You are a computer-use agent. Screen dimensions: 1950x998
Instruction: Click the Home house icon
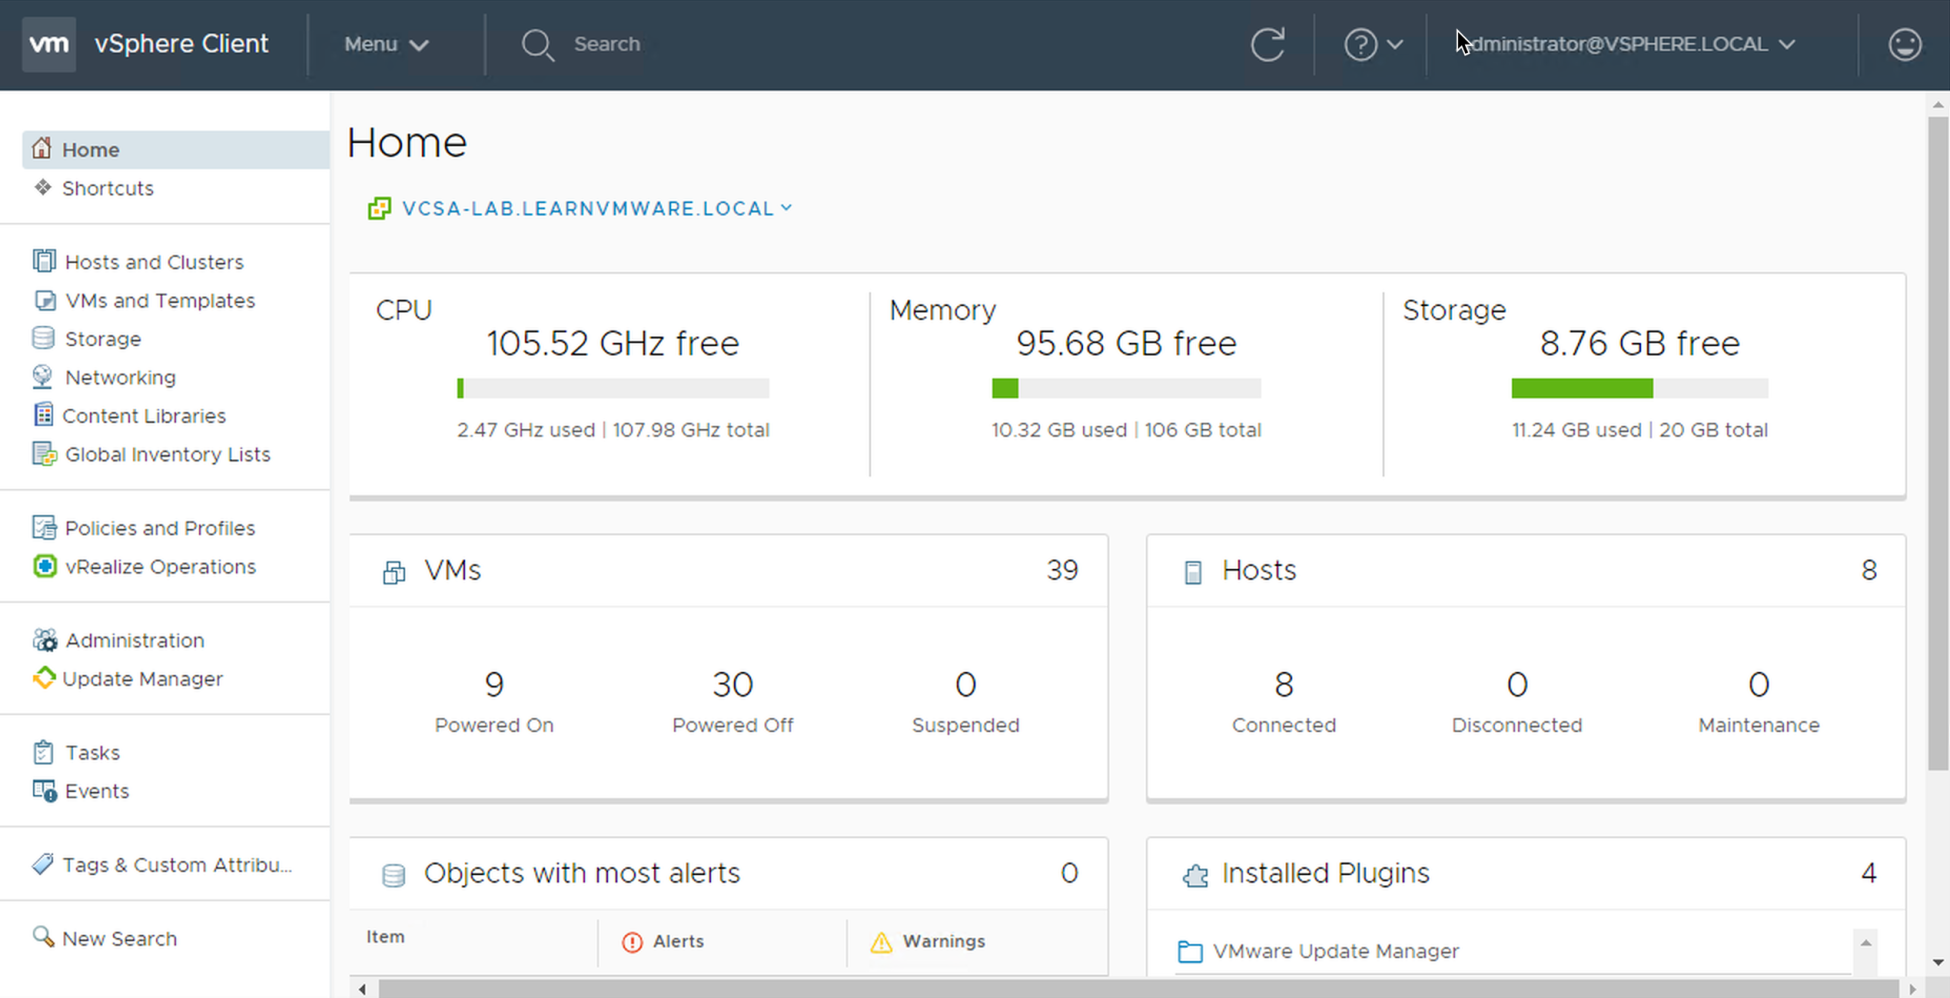42,148
